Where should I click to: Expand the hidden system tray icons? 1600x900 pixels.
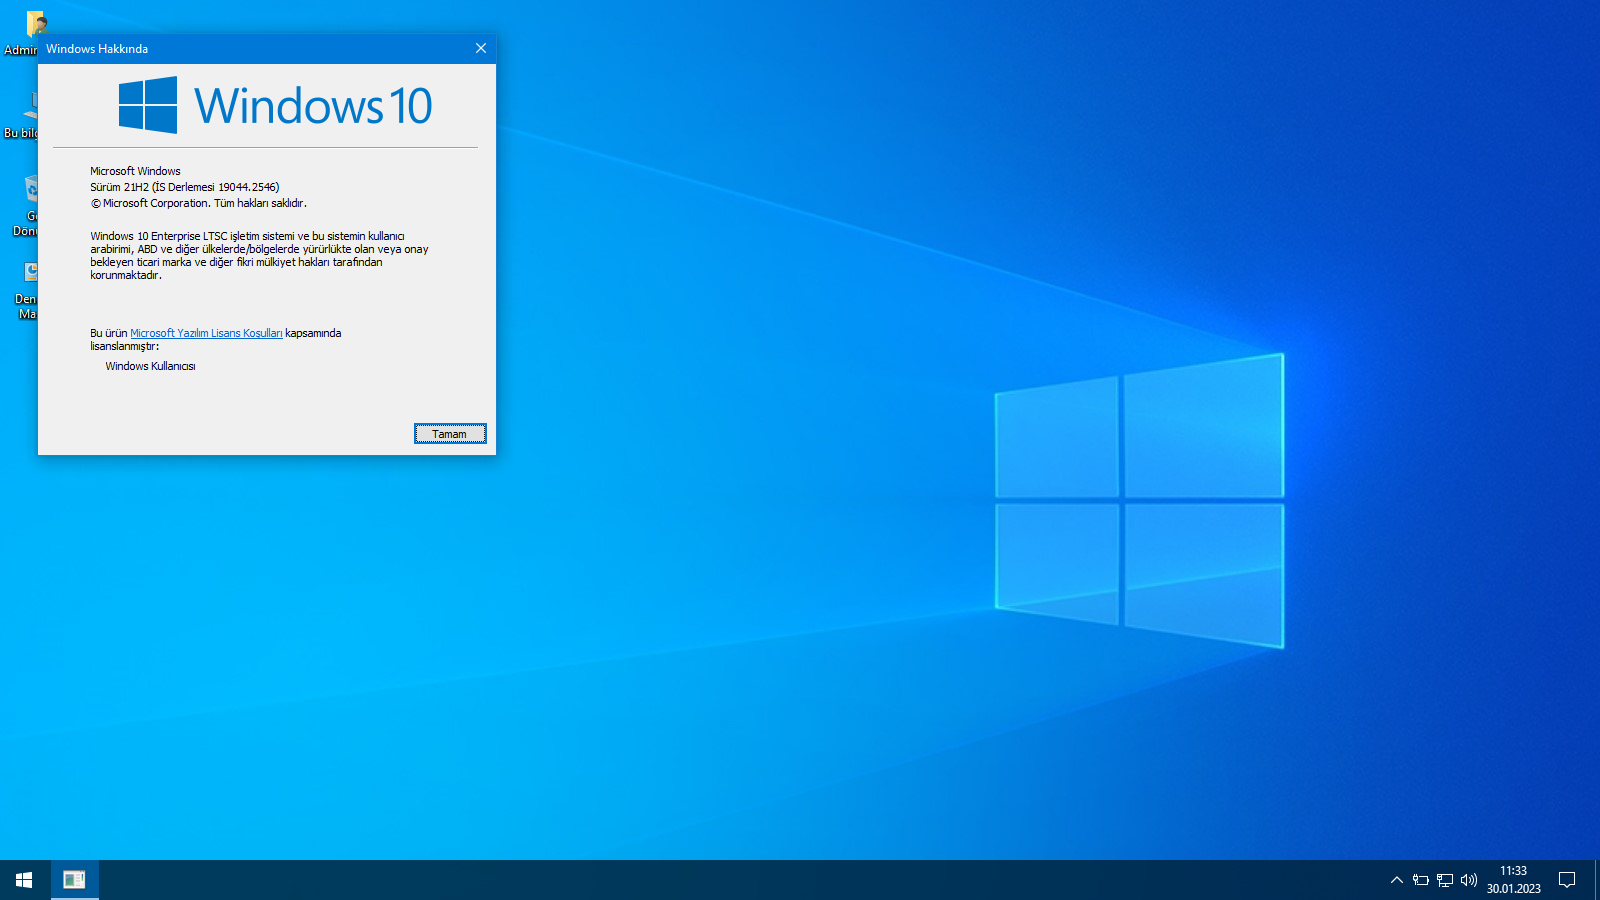tap(1396, 880)
